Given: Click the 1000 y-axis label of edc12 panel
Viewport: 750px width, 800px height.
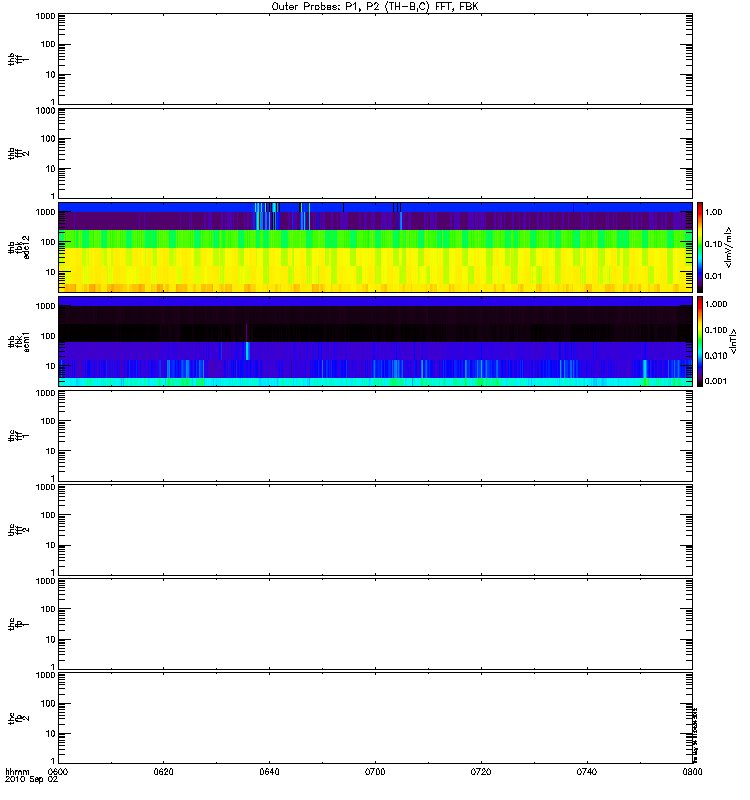Looking at the screenshot, I should coord(45,212).
